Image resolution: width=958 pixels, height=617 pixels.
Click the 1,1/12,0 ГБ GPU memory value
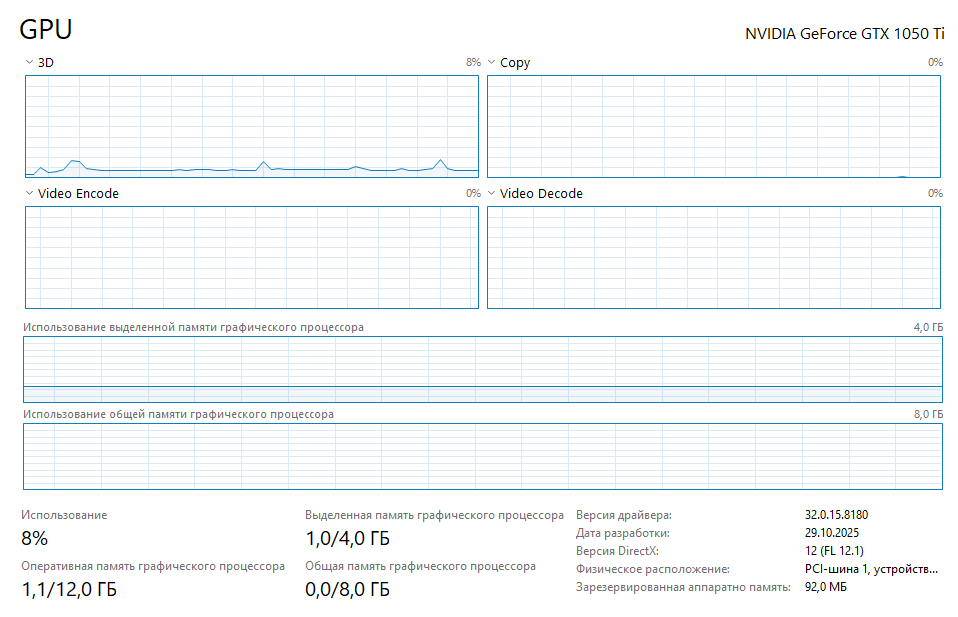coord(69,590)
